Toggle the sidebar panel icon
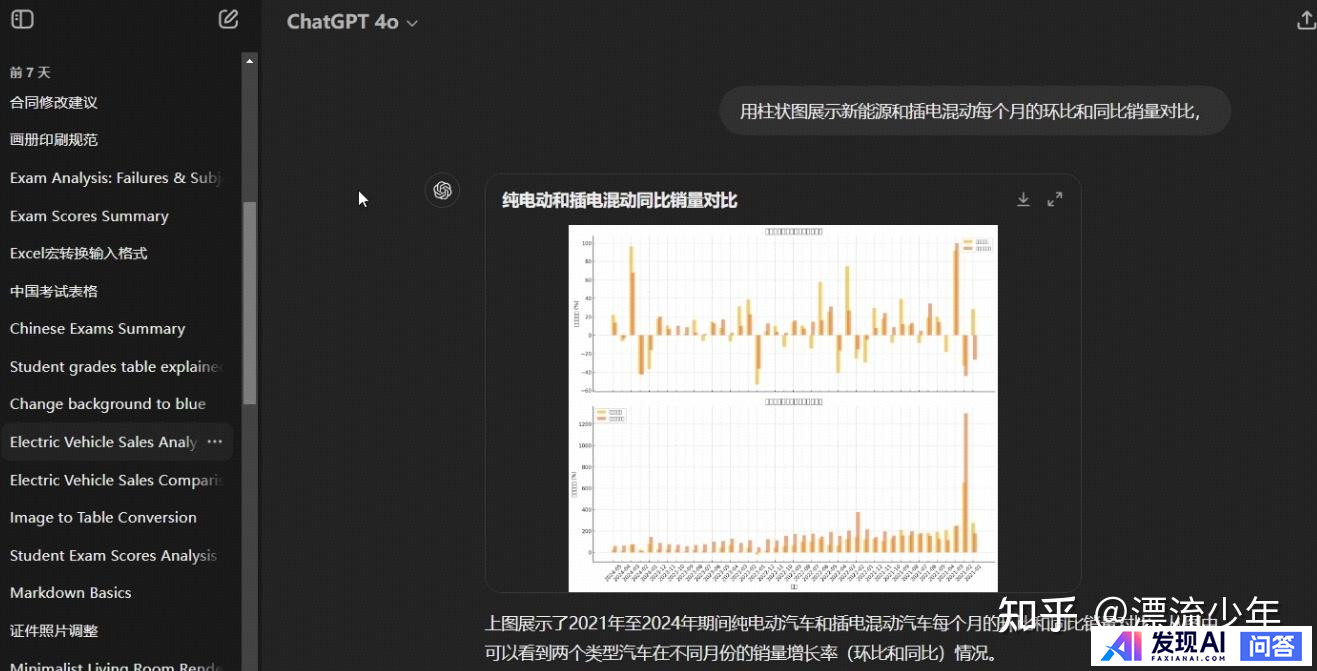Viewport: 1317px width, 671px height. [x=22, y=19]
